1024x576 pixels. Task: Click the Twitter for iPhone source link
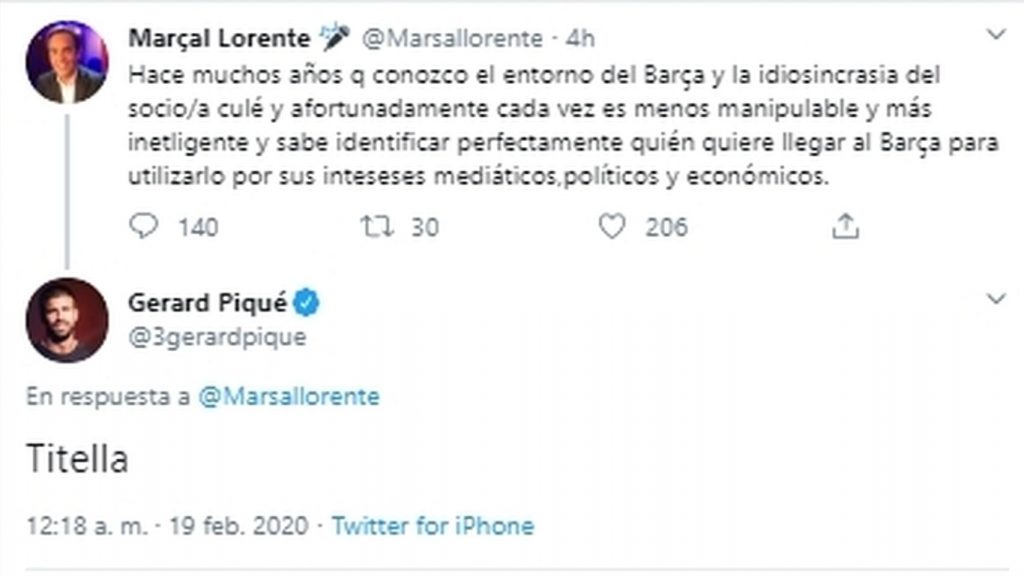pyautogui.click(x=432, y=525)
